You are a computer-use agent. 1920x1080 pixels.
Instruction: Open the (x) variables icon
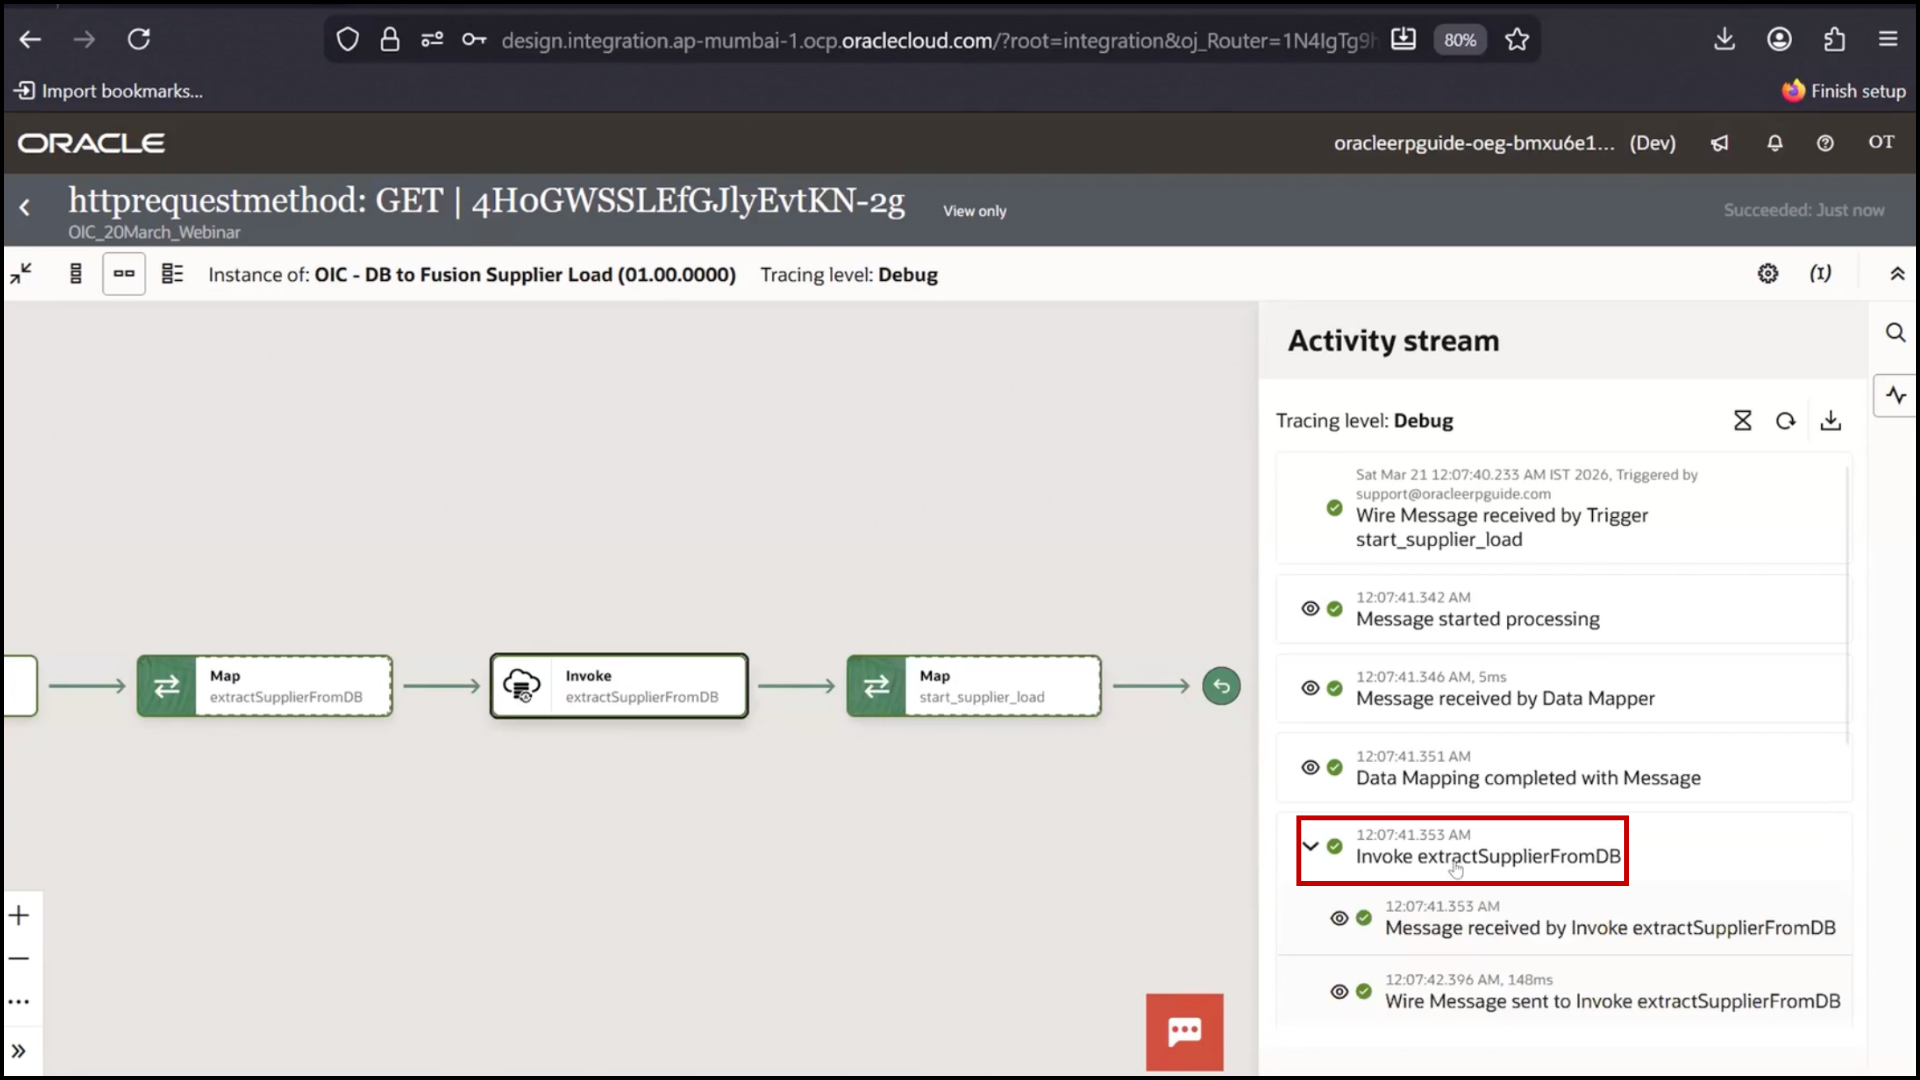tap(1820, 273)
